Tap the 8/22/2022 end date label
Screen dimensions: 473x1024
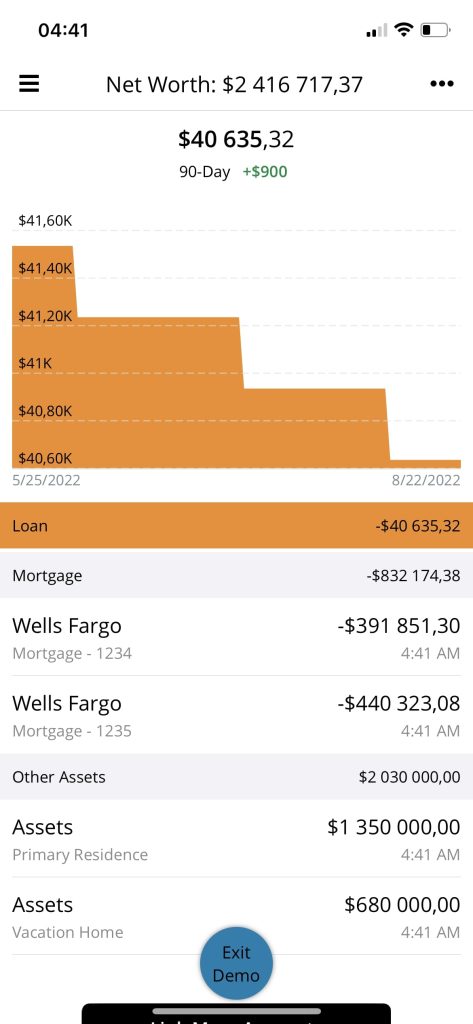[426, 480]
